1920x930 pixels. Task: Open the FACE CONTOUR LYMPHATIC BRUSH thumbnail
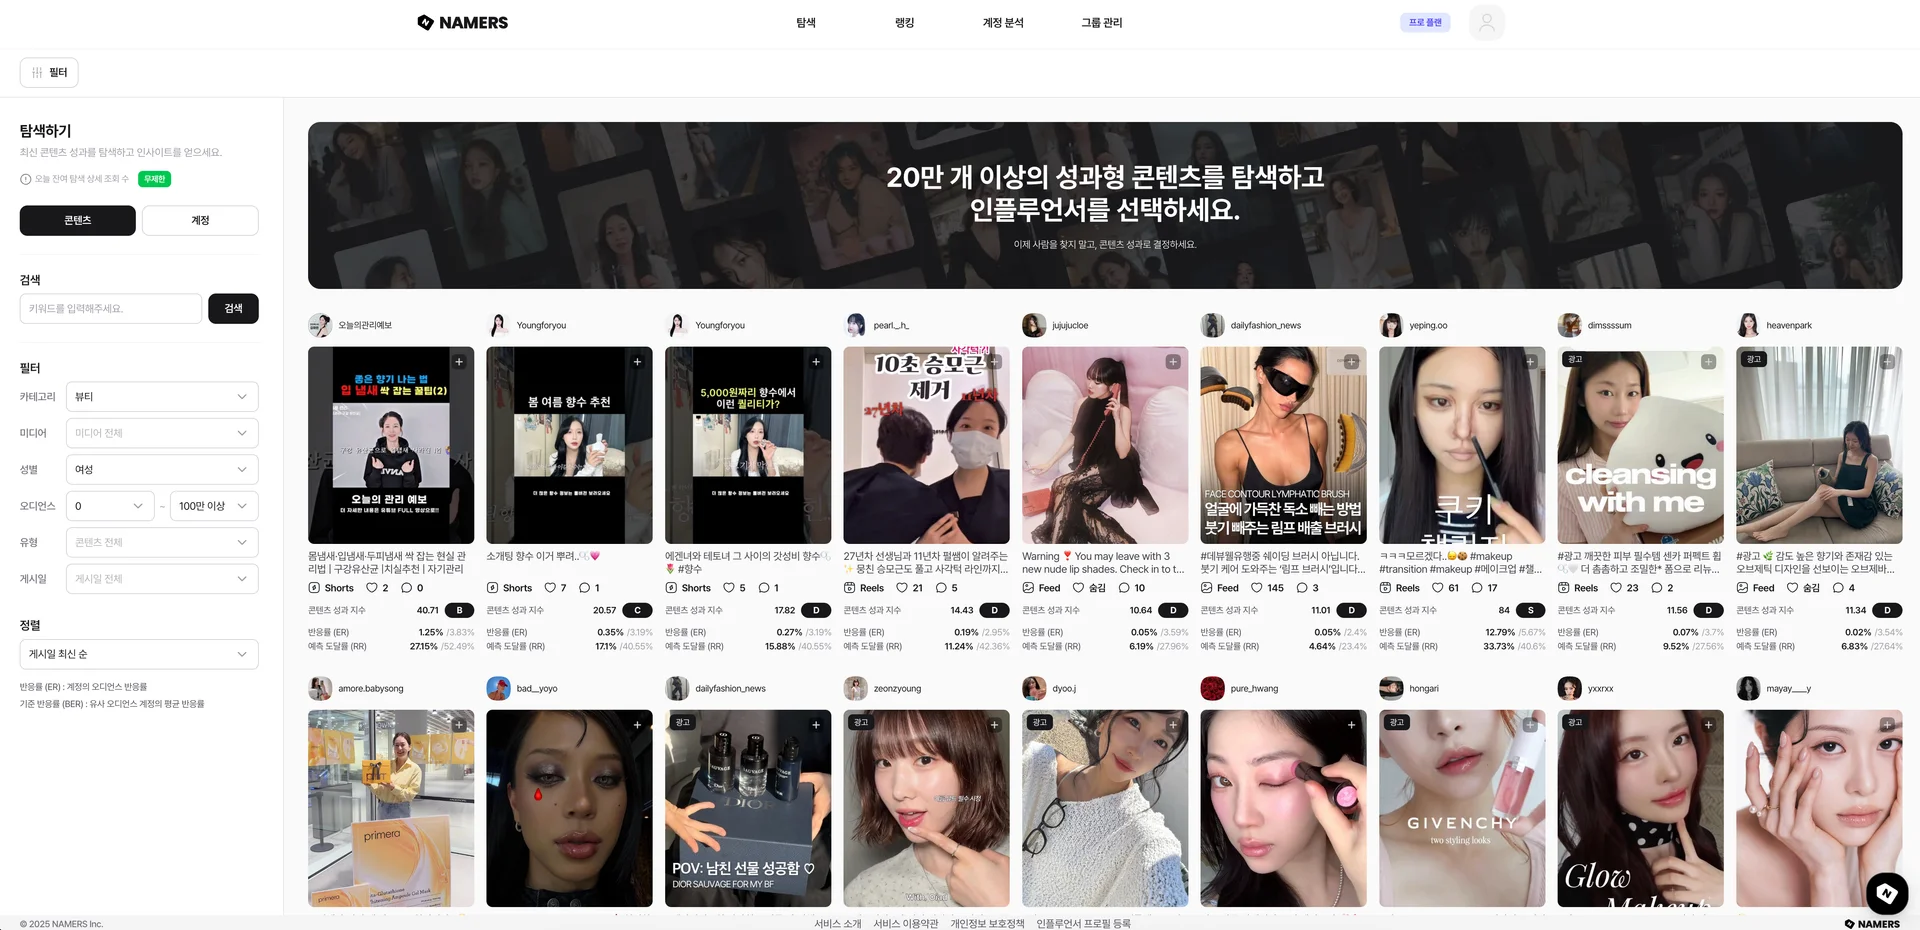point(1283,445)
